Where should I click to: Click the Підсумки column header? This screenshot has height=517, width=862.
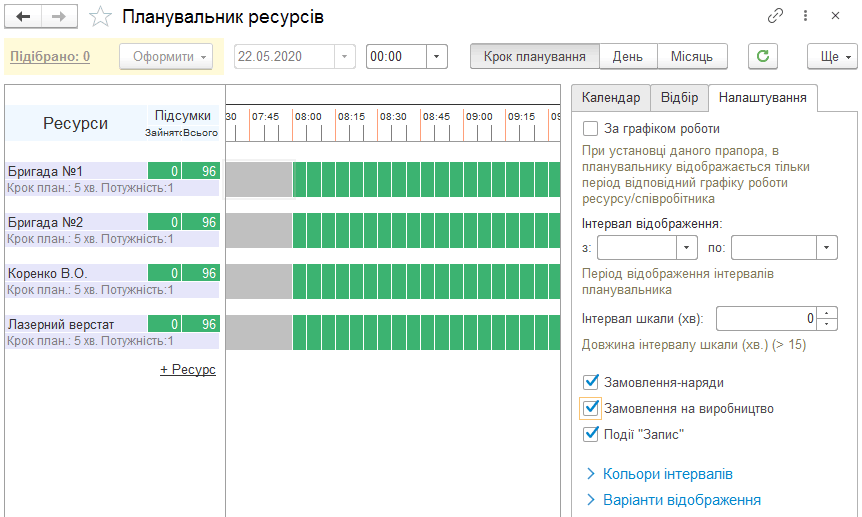[183, 116]
